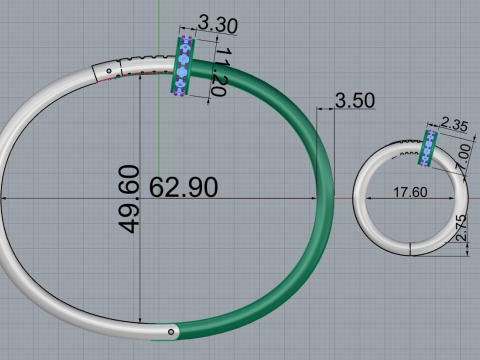Image resolution: width=480 pixels, height=360 pixels.
Task: Click the 11.20 dimension text
Action: tap(222, 72)
